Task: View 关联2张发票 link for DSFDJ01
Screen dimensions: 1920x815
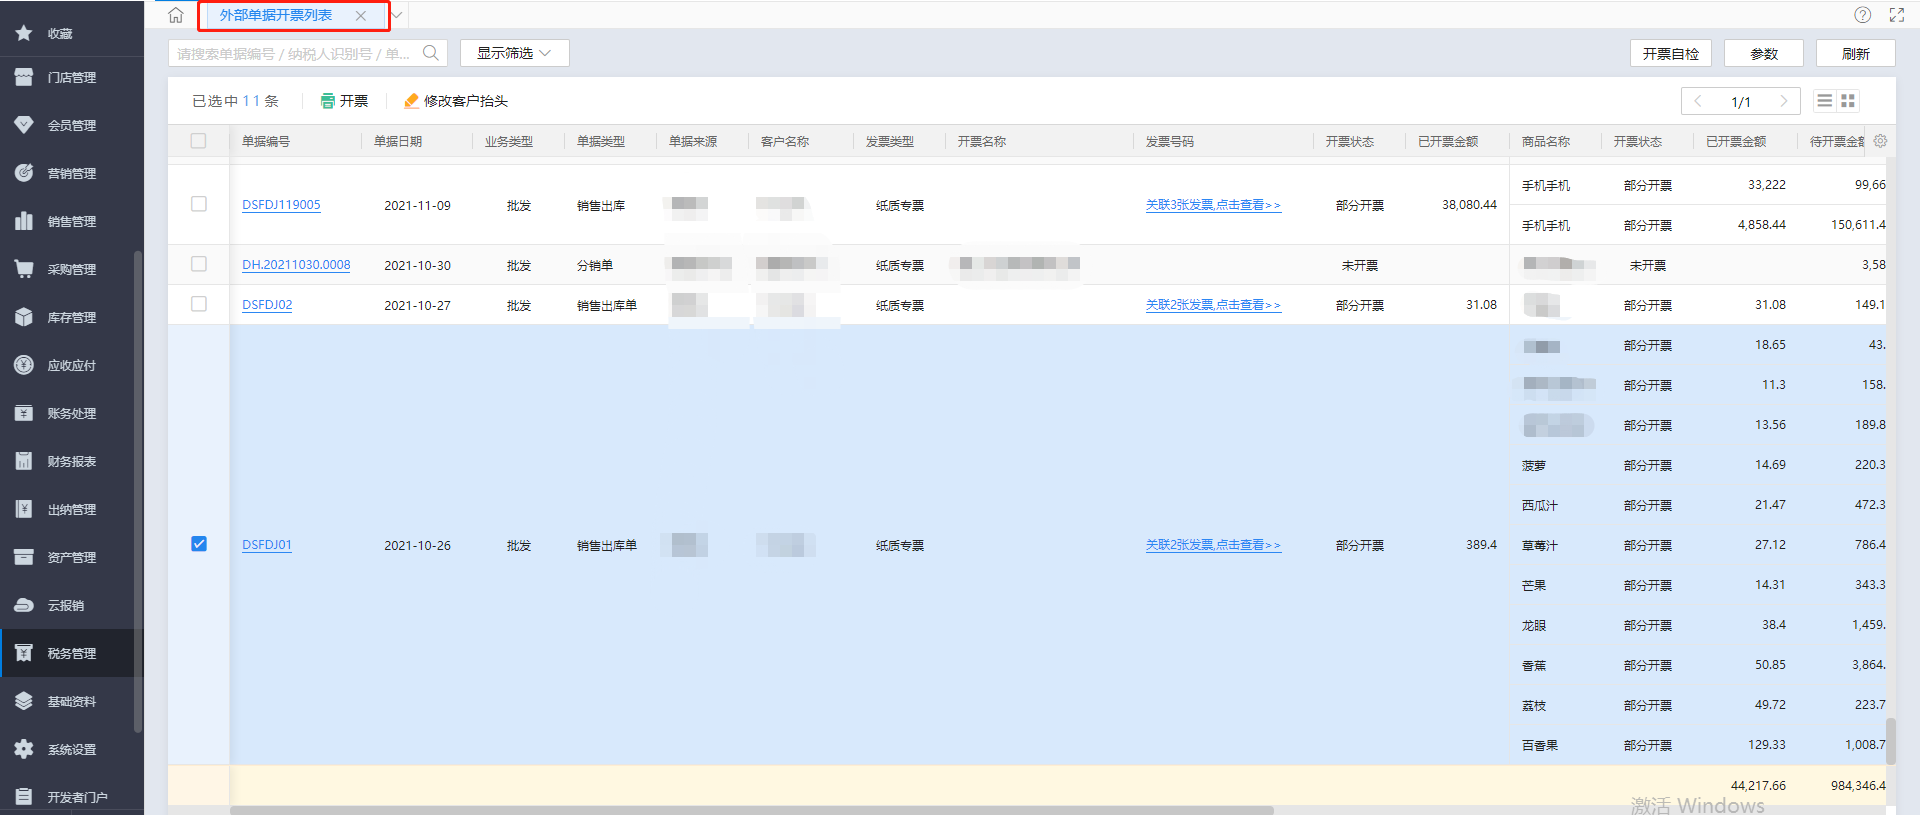Action: 1213,545
